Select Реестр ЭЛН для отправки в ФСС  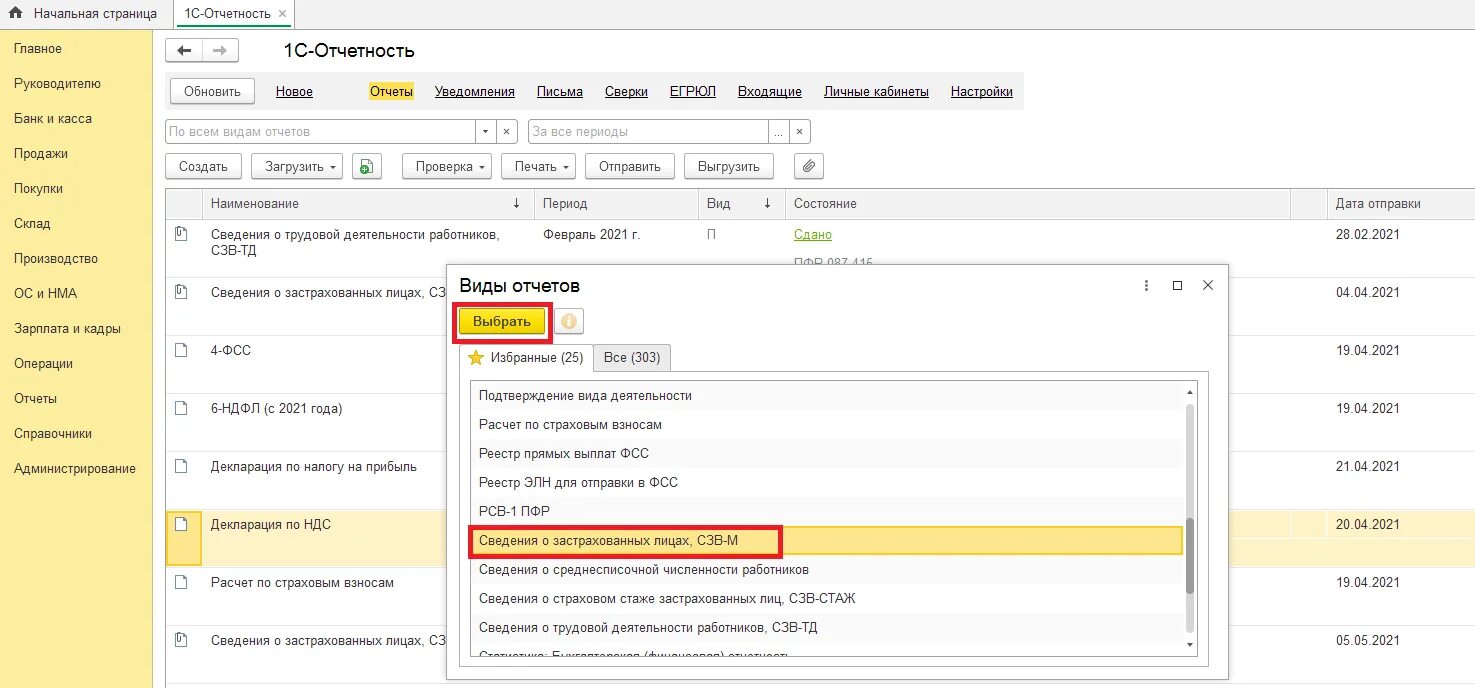[x=827, y=482]
